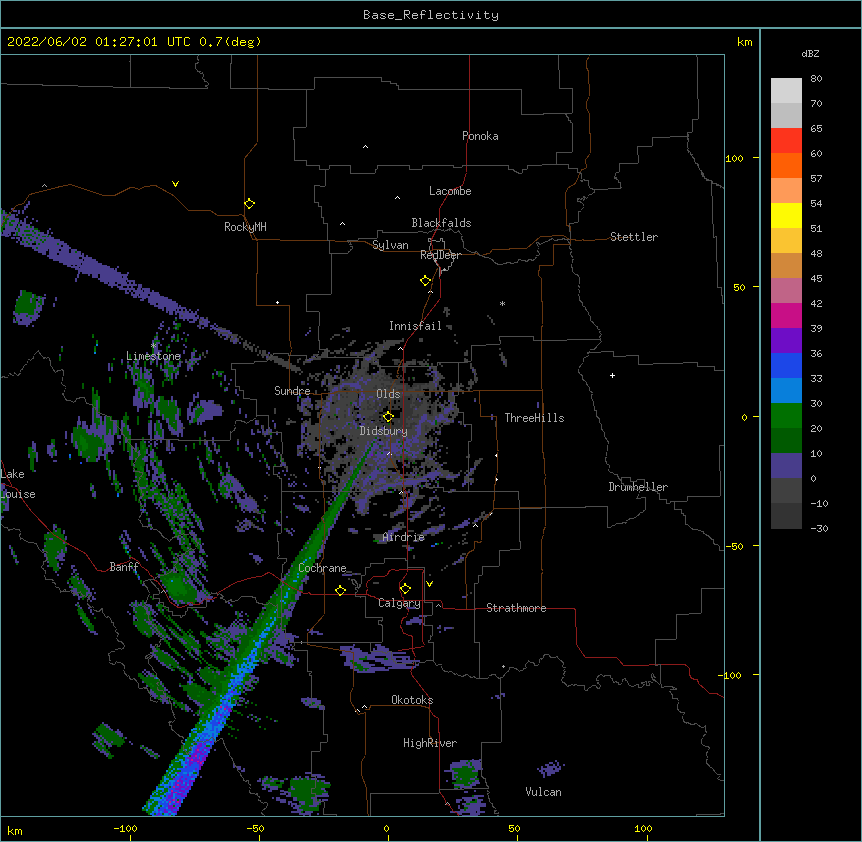Click the yellow station marker south of RedDeer

coord(426,281)
